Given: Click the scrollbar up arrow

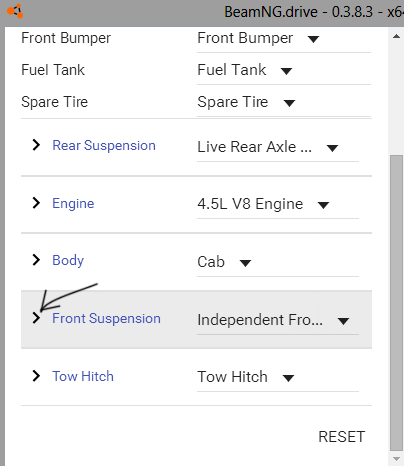Looking at the screenshot, I should click(396, 36).
